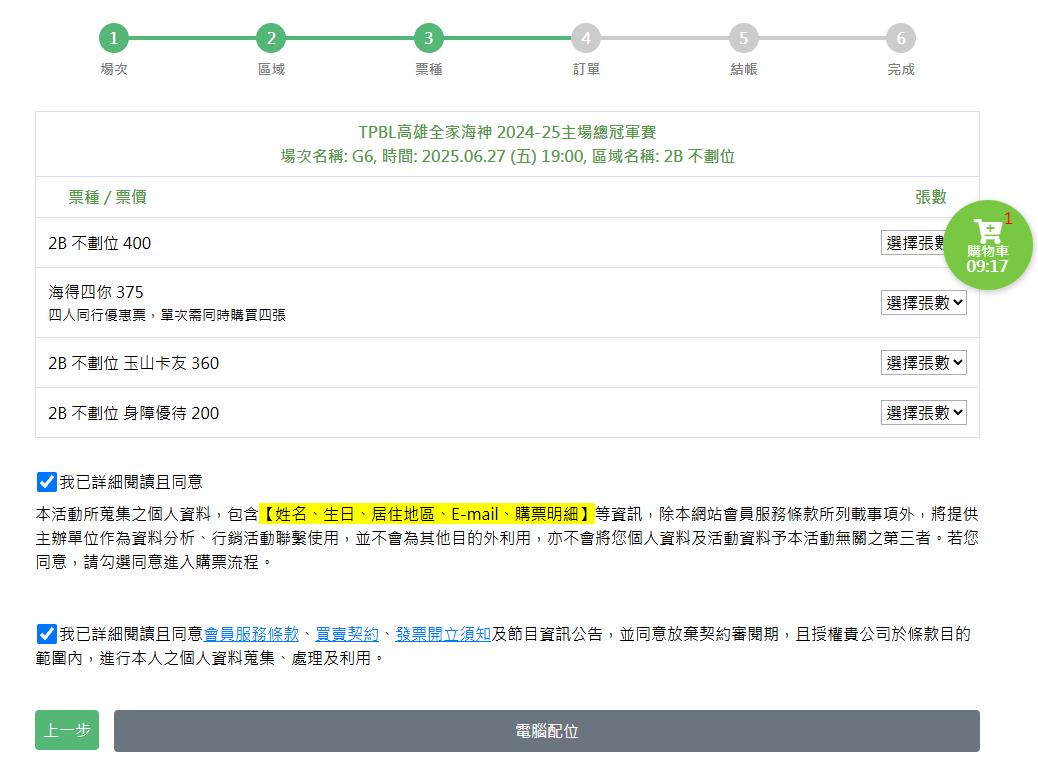Click the 2B 不劃位 身障優待 200 label
The image size is (1038, 771).
tap(133, 414)
